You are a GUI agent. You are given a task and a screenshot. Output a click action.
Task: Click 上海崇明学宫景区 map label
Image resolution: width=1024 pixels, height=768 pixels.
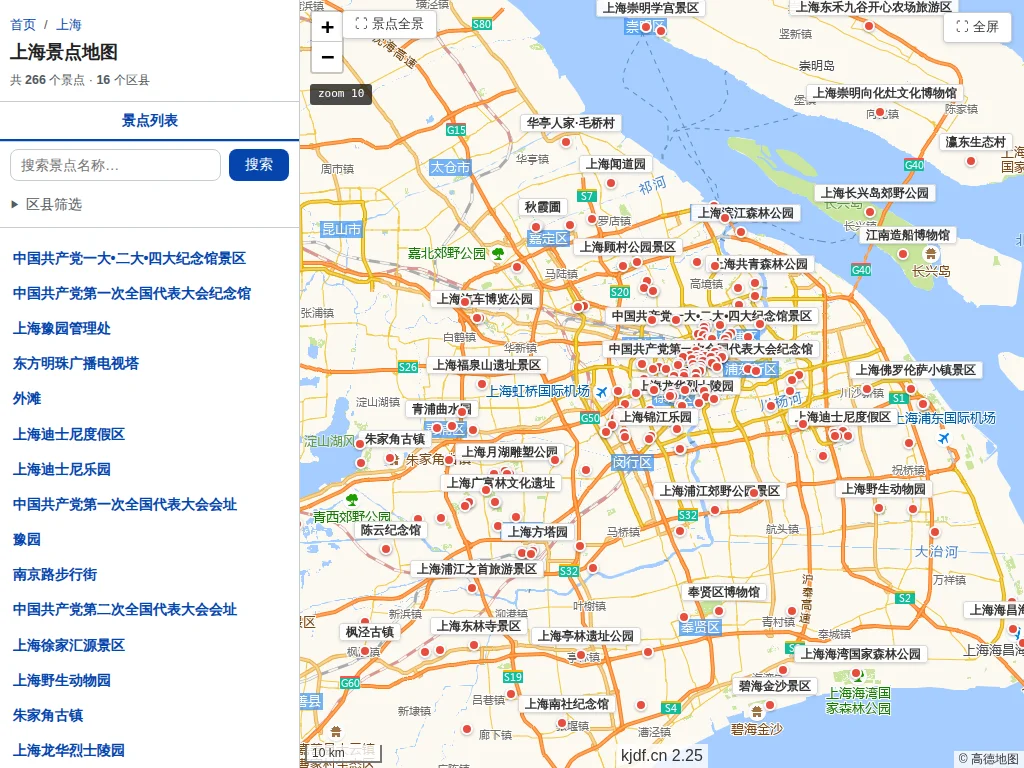click(x=650, y=8)
